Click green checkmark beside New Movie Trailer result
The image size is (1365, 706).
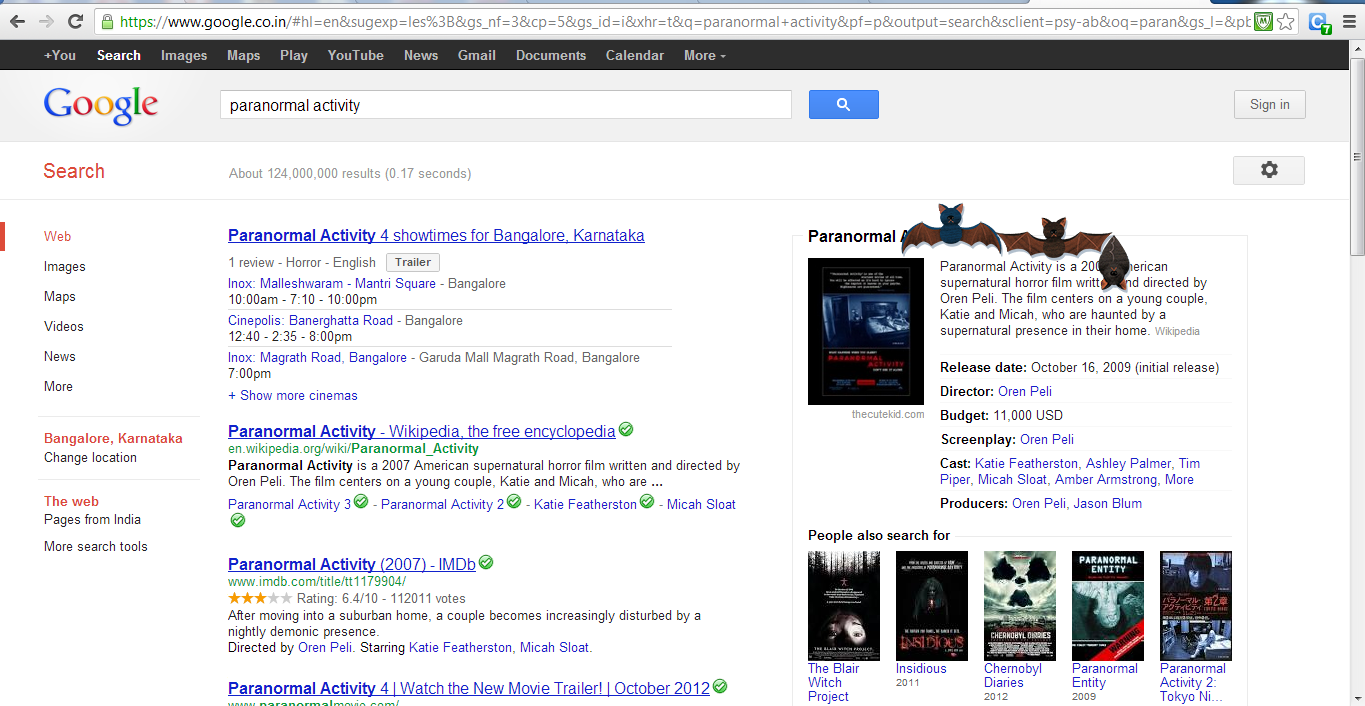coord(720,686)
